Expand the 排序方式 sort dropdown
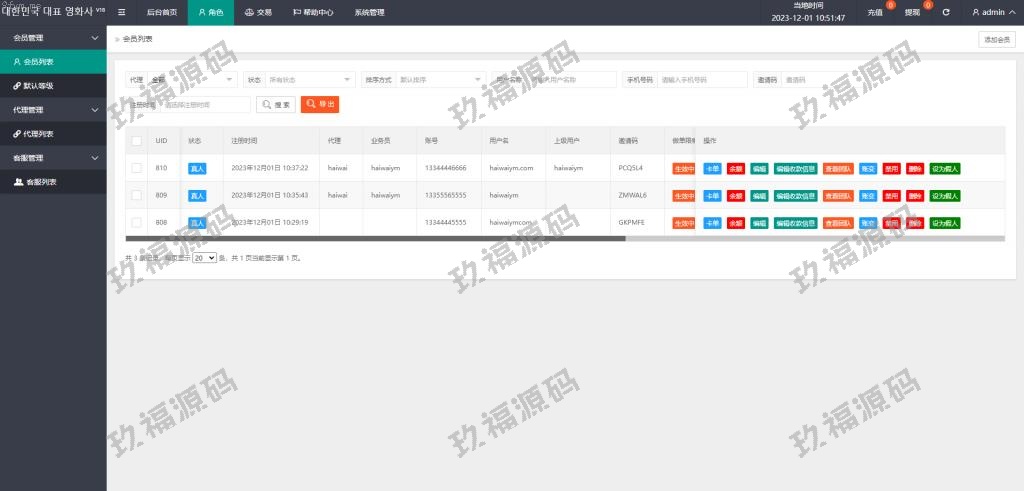Image resolution: width=1024 pixels, height=491 pixels. tap(440, 79)
